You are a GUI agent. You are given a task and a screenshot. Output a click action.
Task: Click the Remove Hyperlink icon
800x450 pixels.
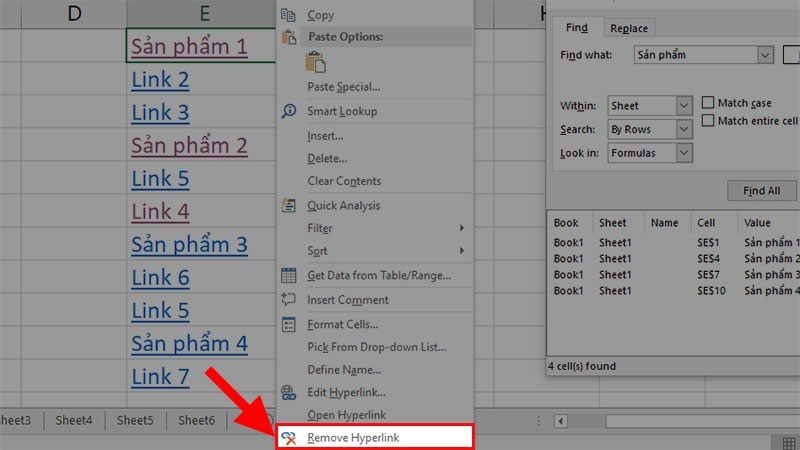pos(288,438)
